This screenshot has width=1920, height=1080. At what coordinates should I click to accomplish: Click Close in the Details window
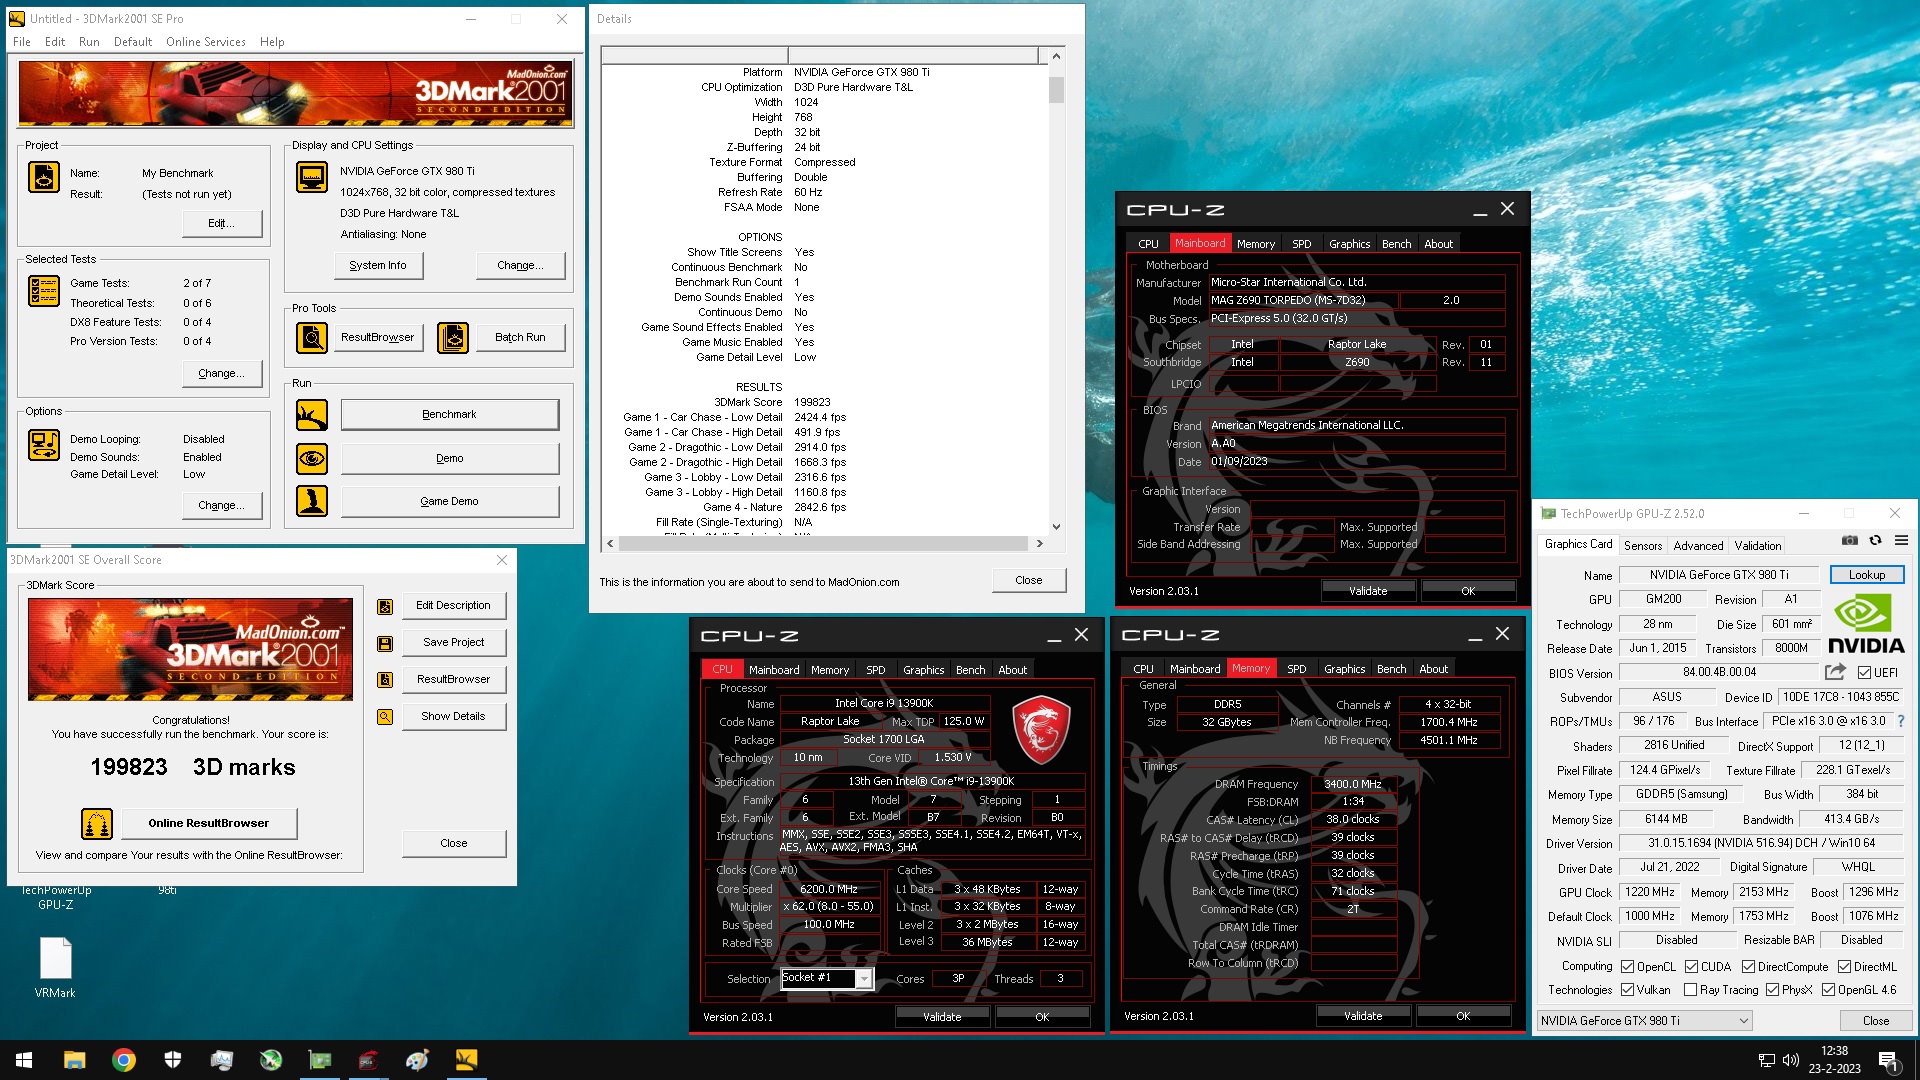point(1029,581)
